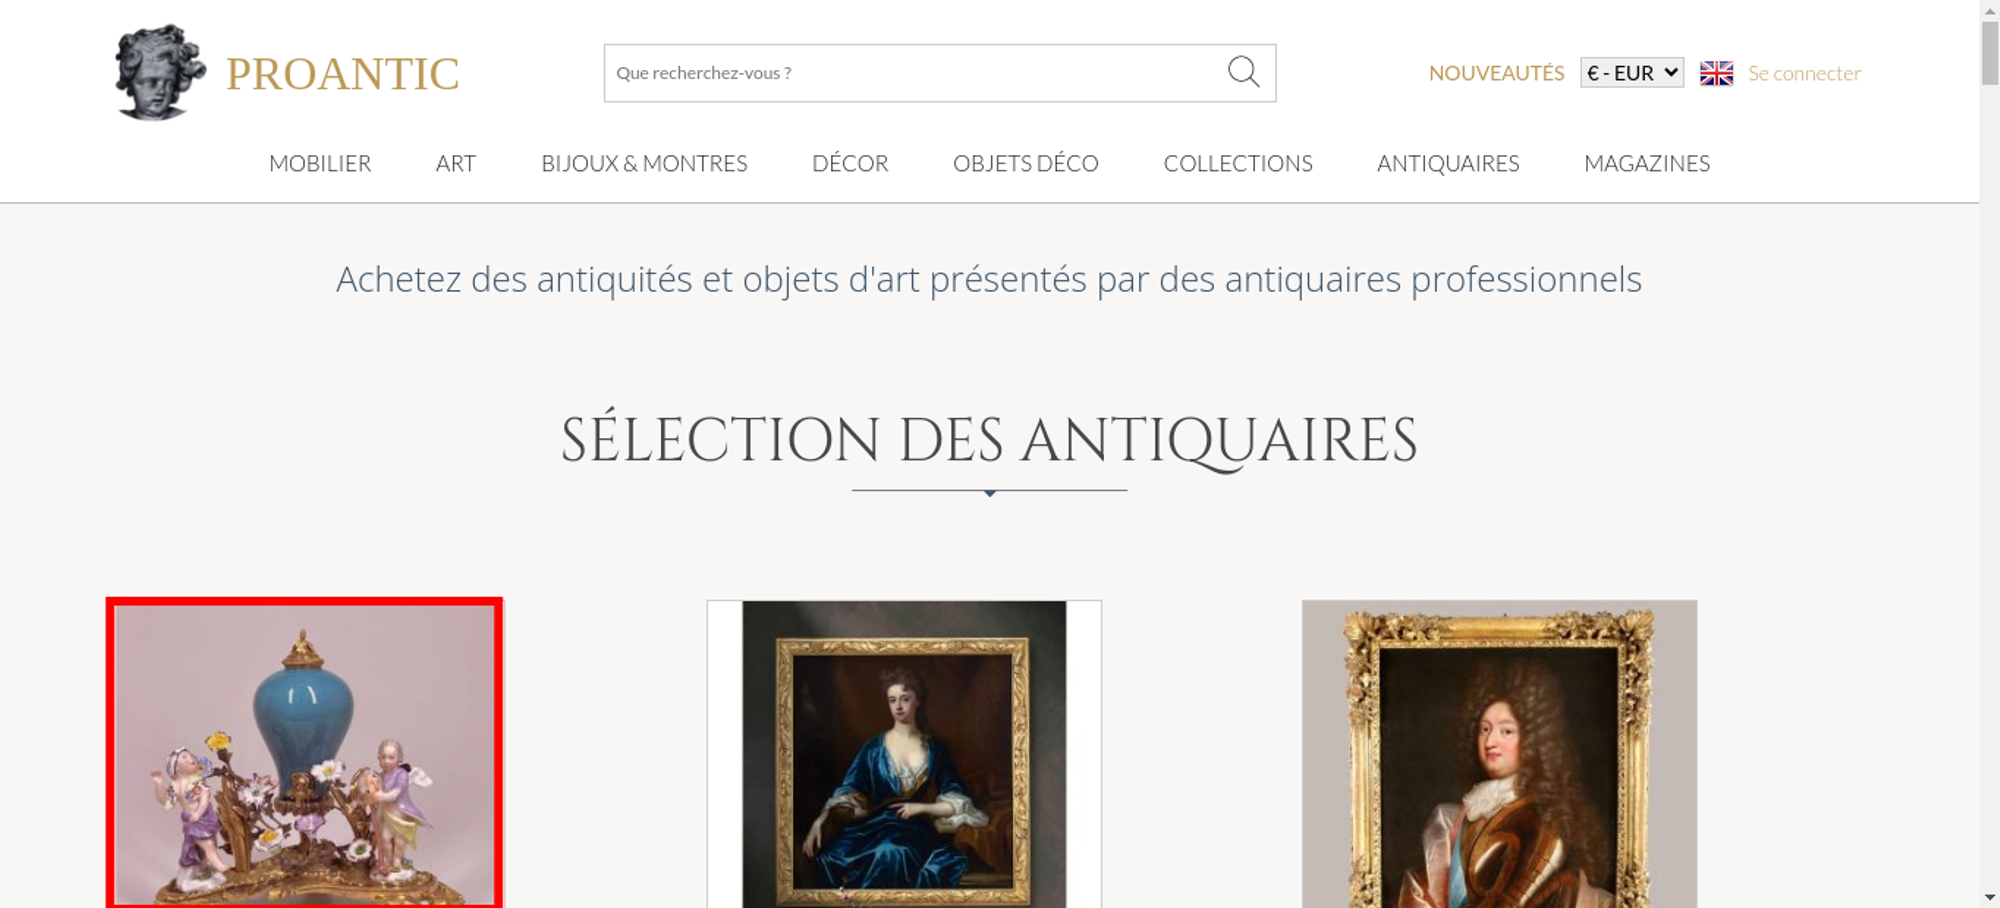Open the MOBILIER menu
The height and width of the screenshot is (908, 2000).
coord(320,163)
